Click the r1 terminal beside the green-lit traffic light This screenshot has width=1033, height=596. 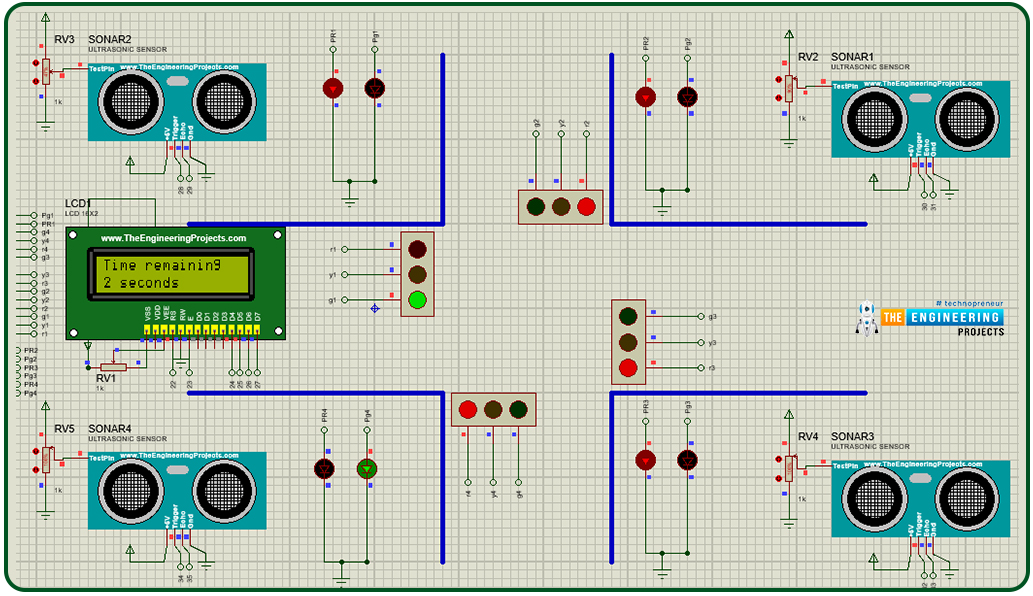345,250
